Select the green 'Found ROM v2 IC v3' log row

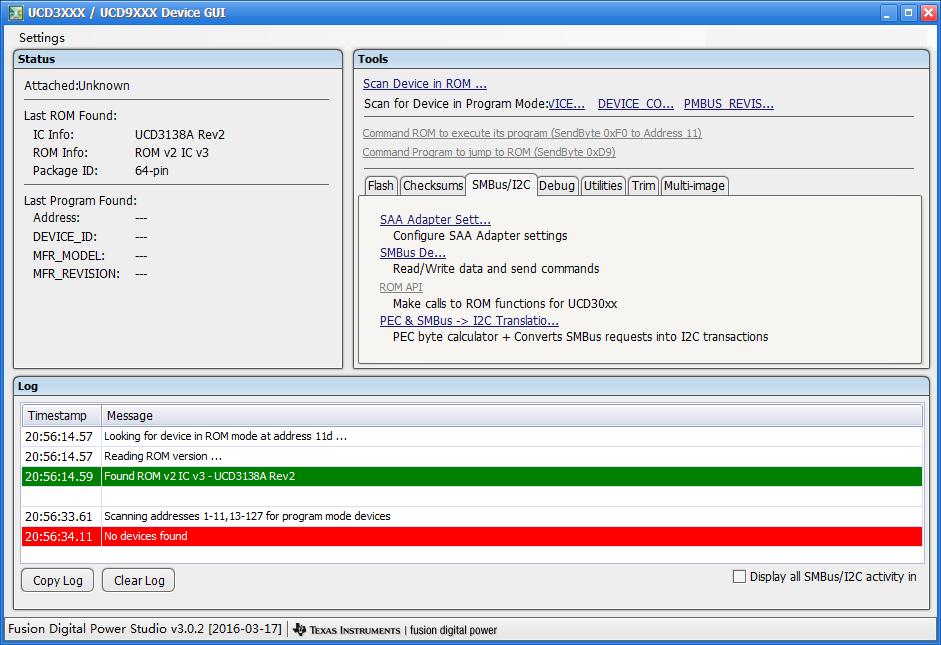pos(472,476)
